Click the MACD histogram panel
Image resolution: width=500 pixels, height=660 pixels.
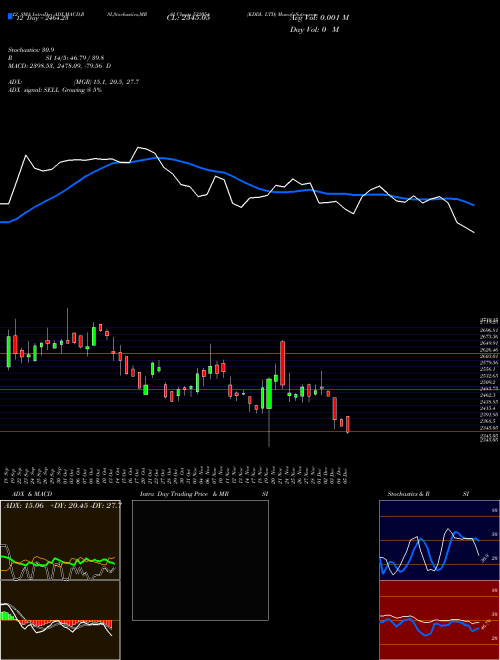[x=60, y=620]
